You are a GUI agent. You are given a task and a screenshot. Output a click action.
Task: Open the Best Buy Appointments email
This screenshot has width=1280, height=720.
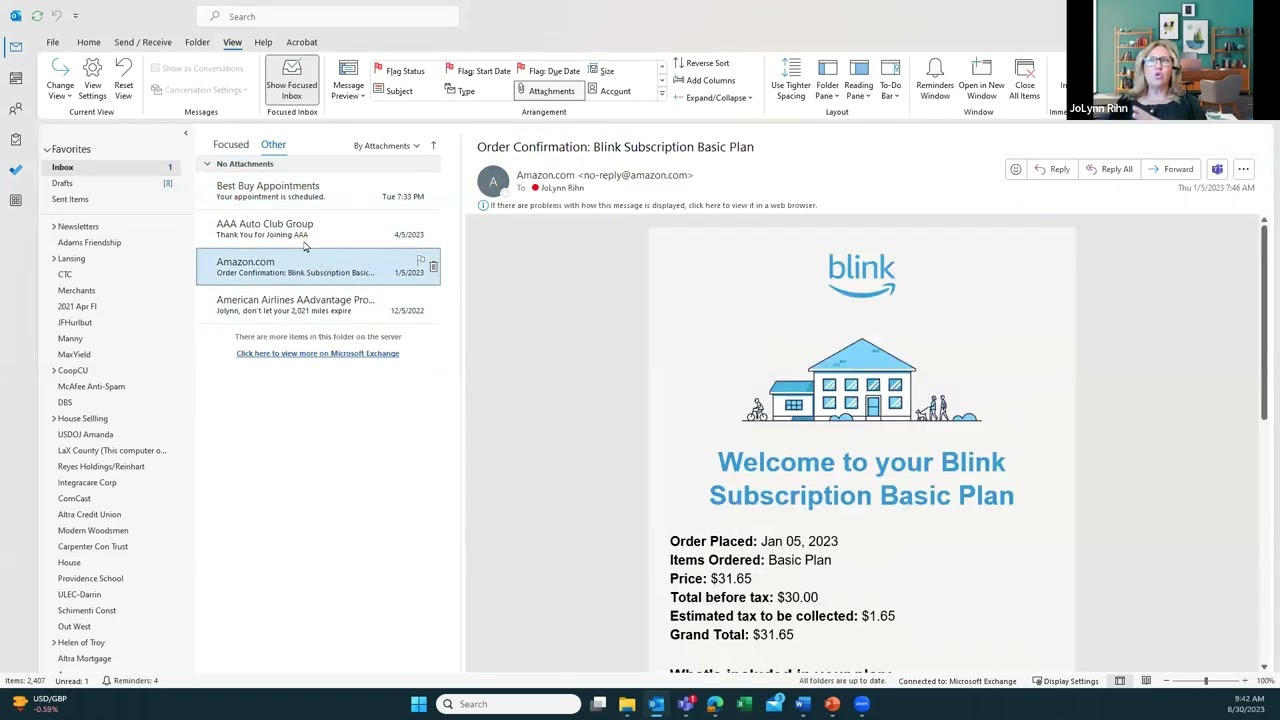pos(318,190)
